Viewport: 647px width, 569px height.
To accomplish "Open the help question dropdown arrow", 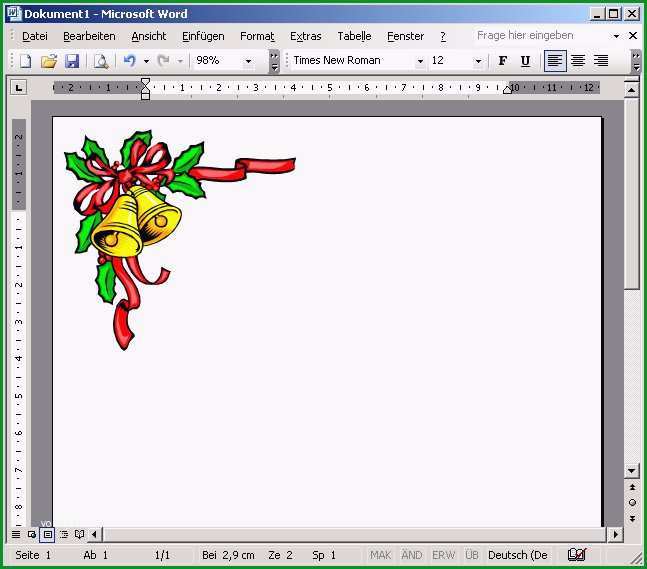I will [616, 36].
